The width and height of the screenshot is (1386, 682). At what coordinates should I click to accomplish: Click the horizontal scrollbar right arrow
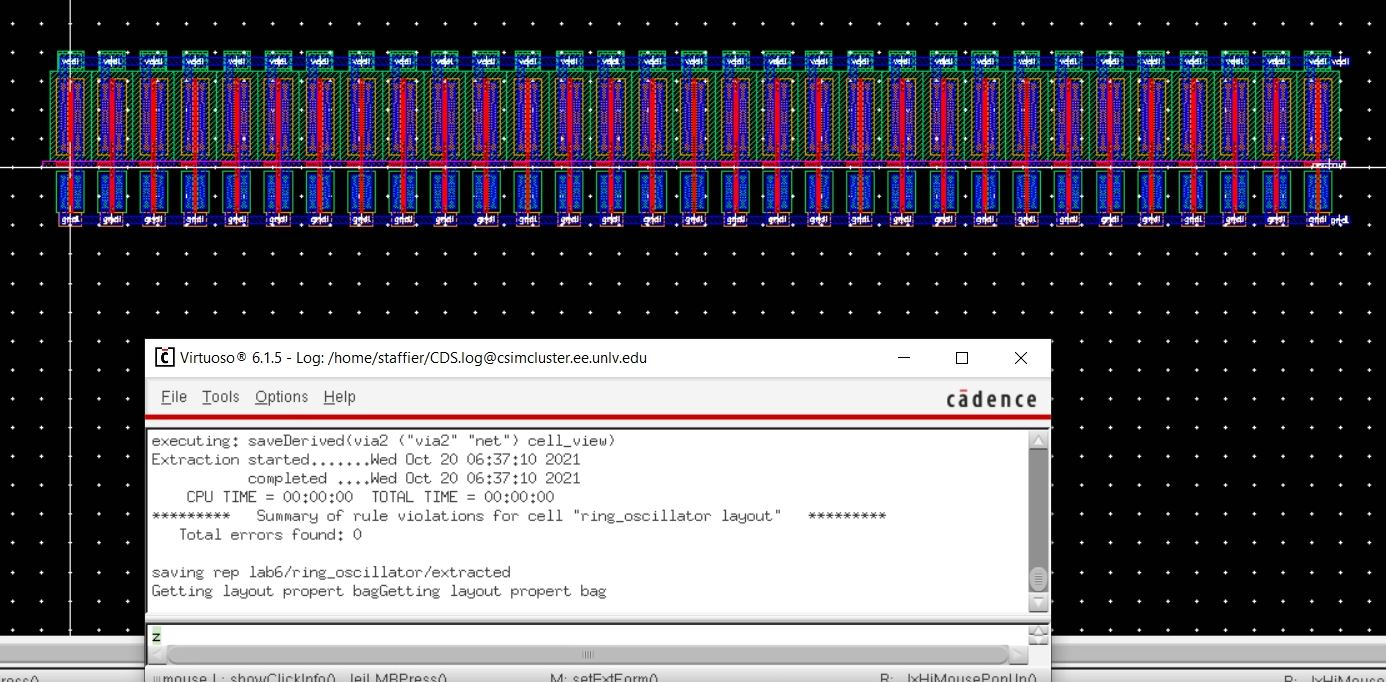1018,656
